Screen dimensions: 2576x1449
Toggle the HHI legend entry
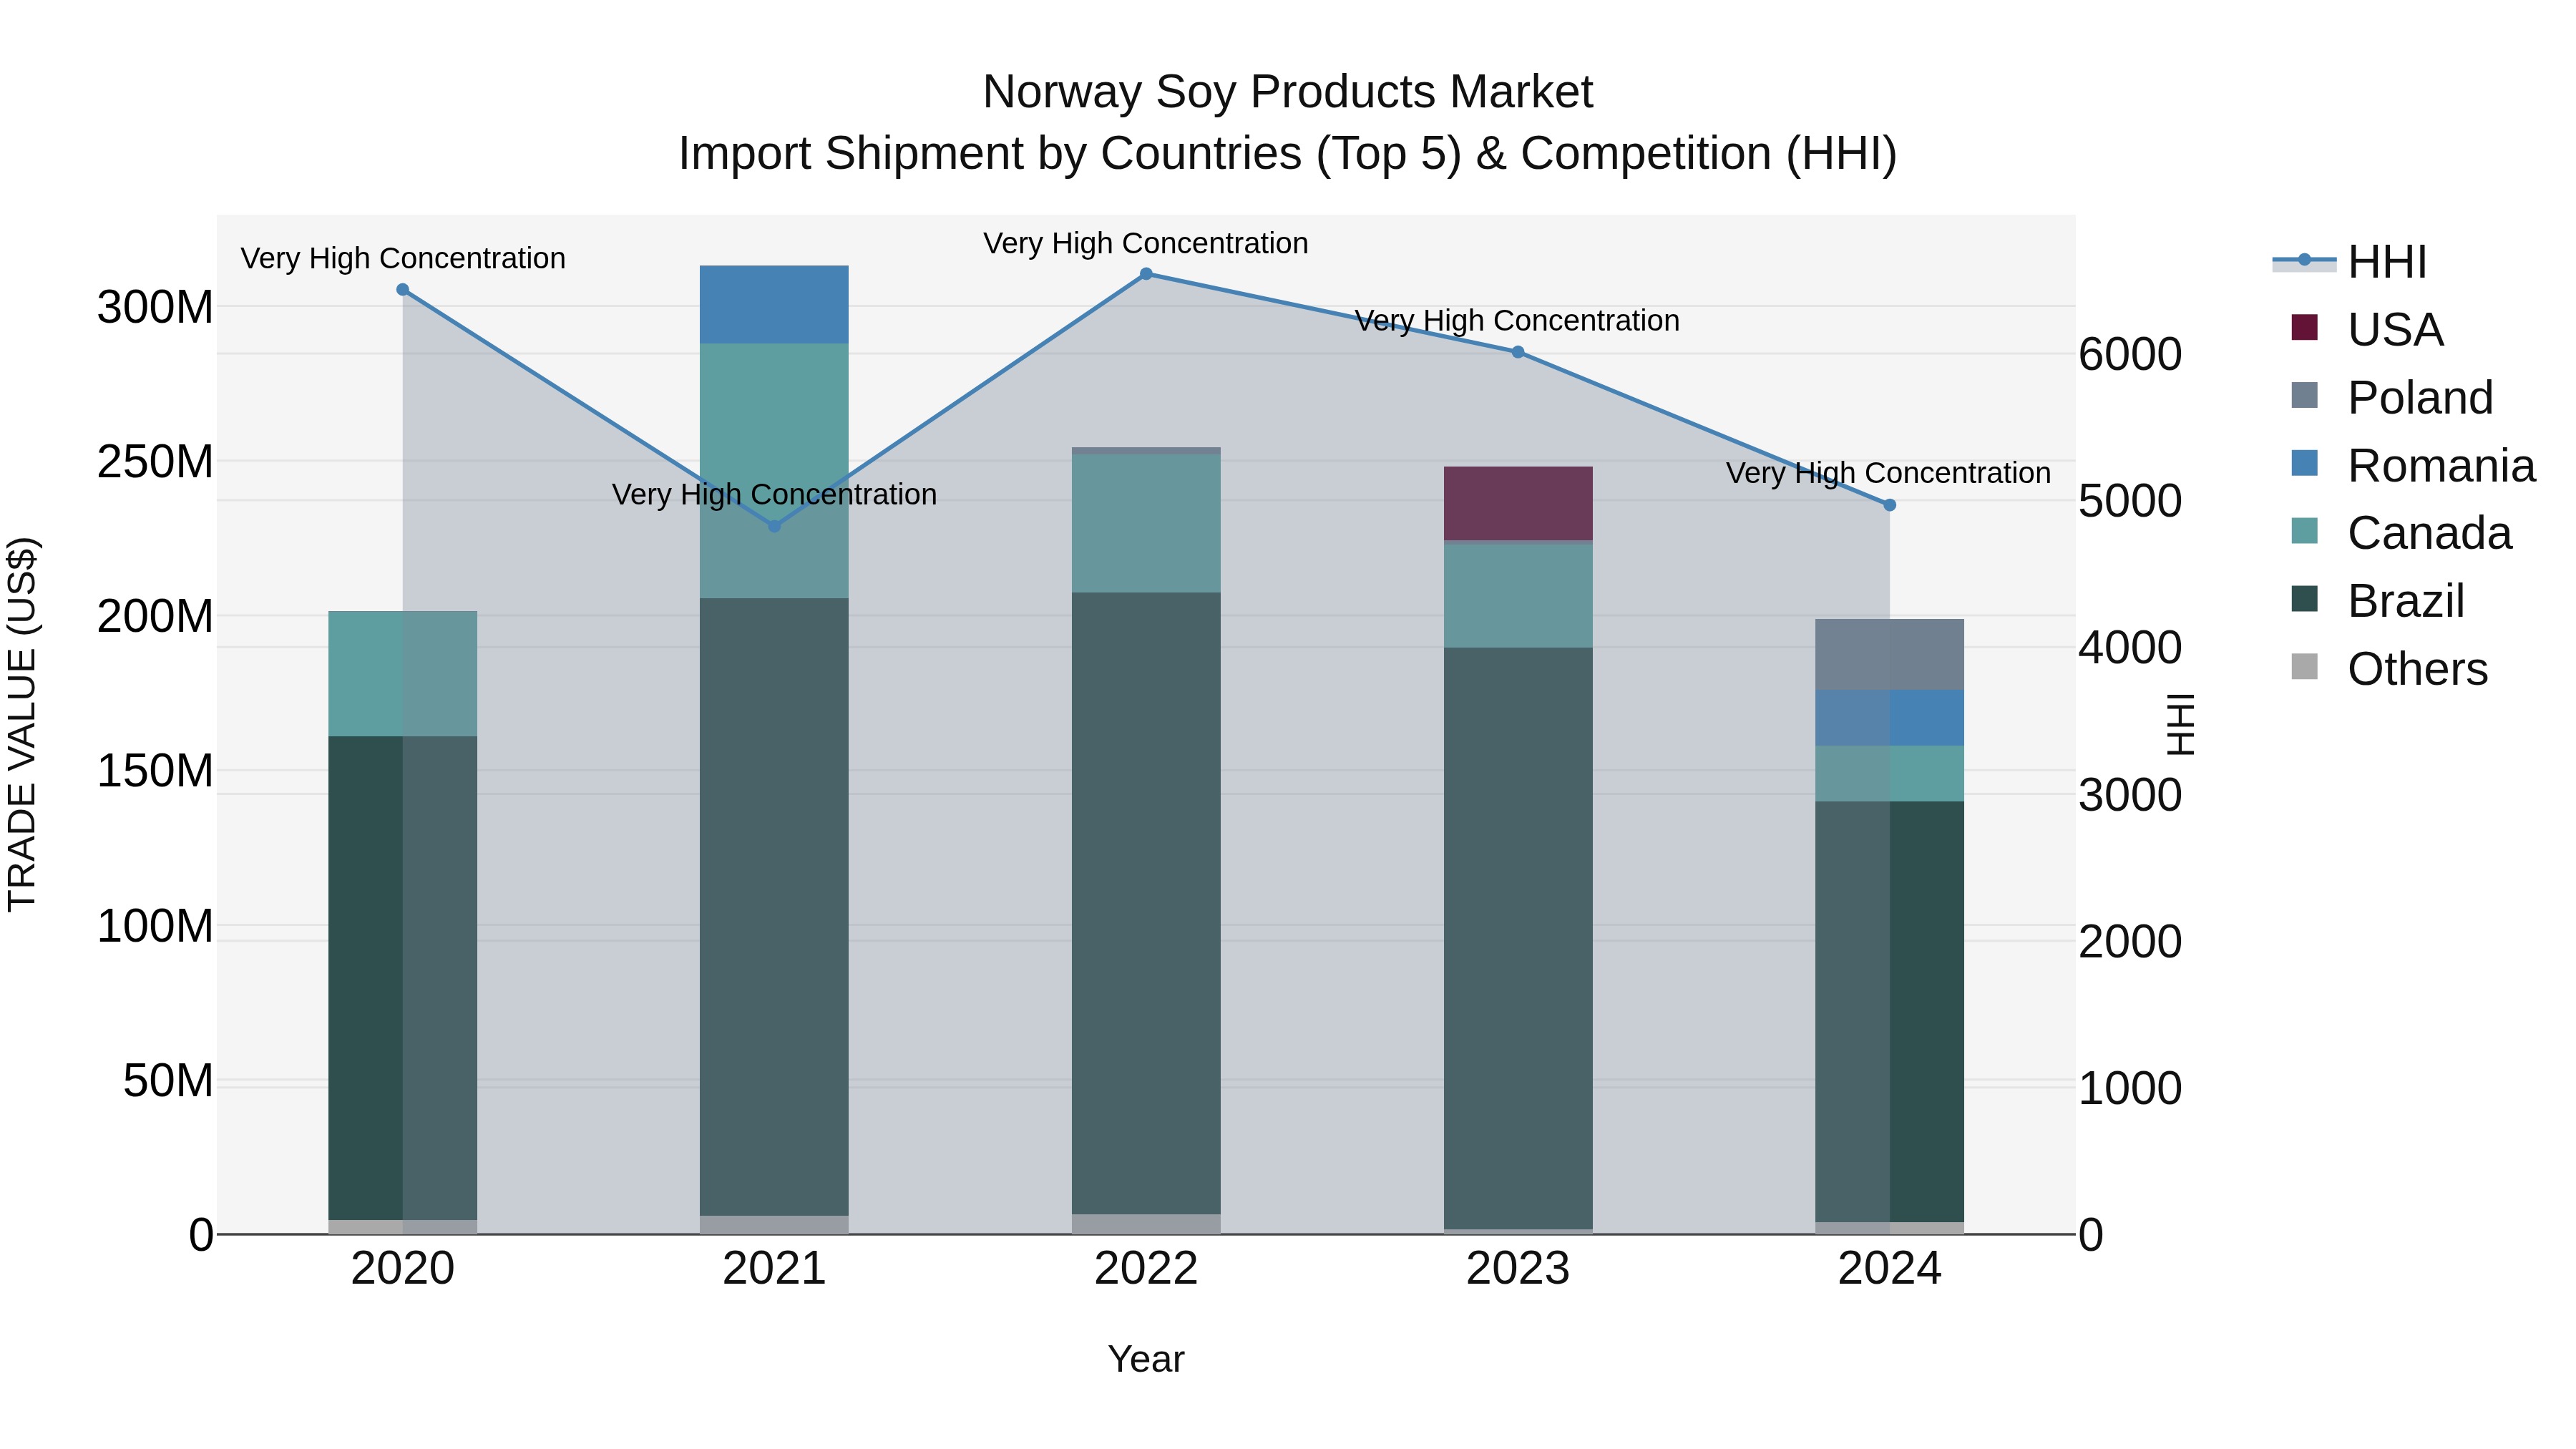(2350, 262)
